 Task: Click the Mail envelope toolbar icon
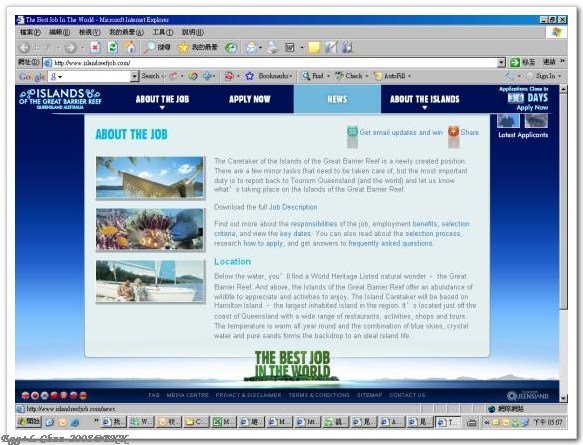pyautogui.click(x=252, y=48)
